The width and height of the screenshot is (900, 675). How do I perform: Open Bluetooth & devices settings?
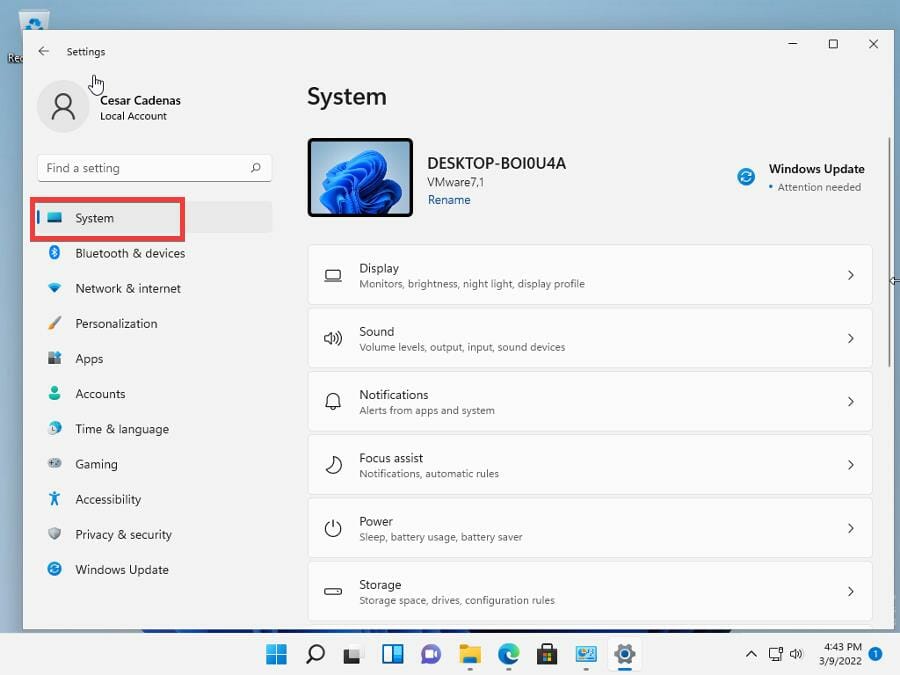(x=154, y=253)
